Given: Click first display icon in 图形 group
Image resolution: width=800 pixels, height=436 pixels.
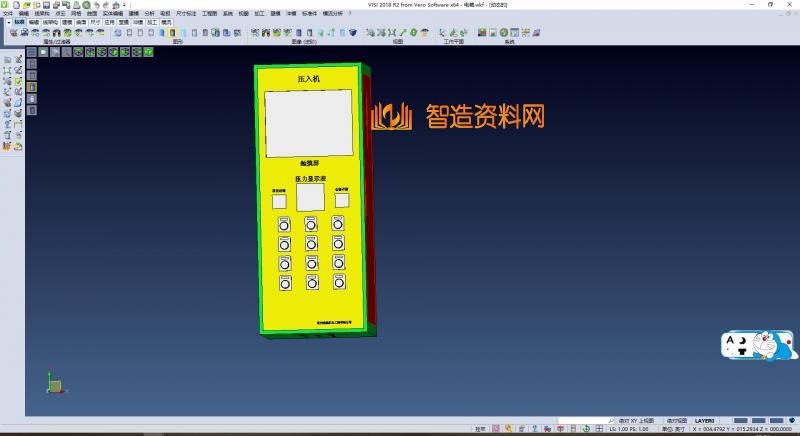Looking at the screenshot, I should (118, 33).
